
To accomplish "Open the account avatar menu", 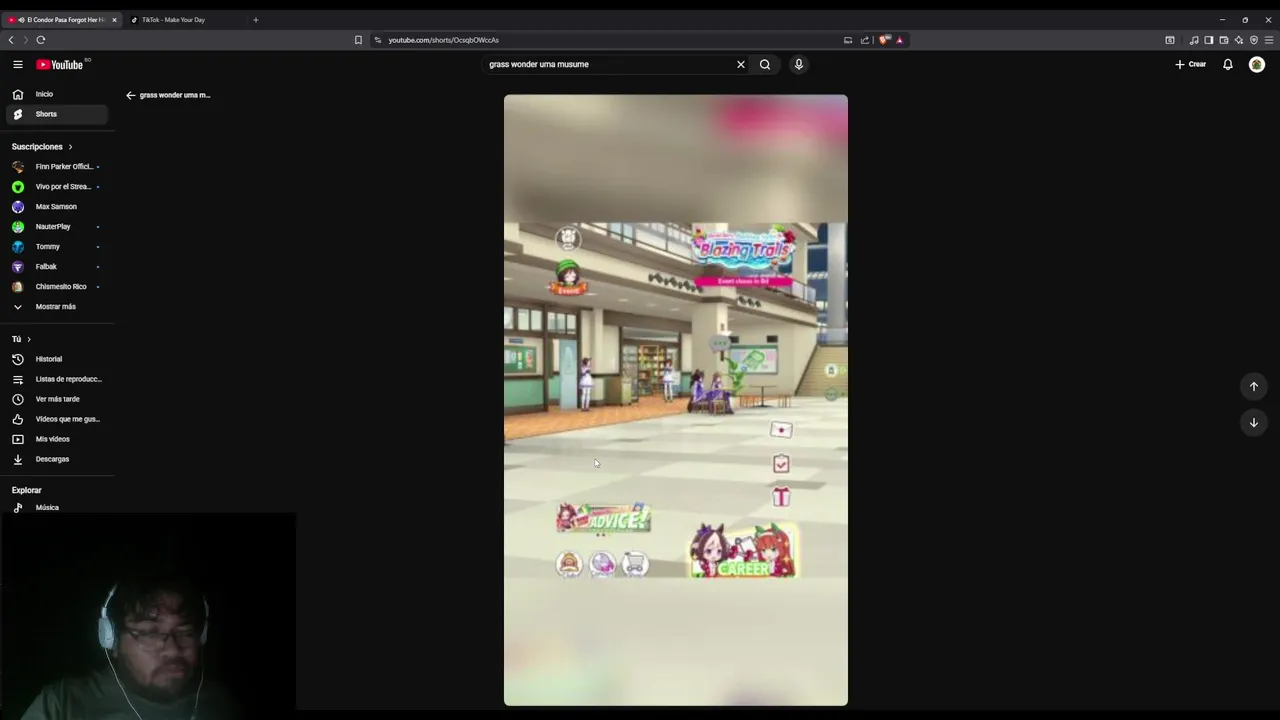I will click(1257, 64).
